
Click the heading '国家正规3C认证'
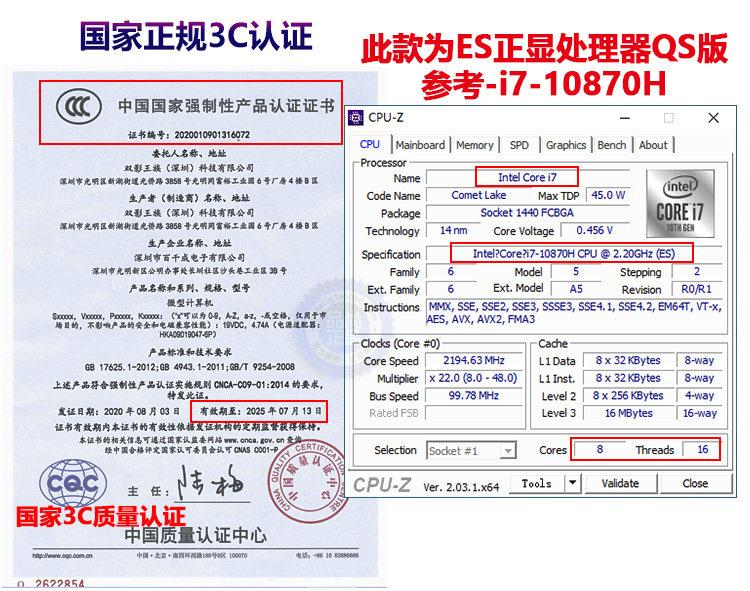(196, 37)
